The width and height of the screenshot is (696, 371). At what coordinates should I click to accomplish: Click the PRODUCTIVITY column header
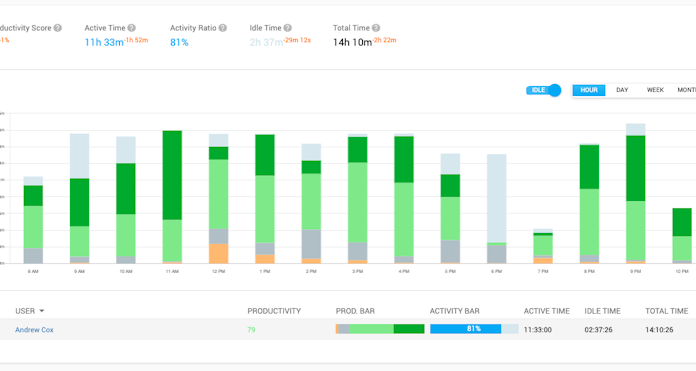[274, 311]
